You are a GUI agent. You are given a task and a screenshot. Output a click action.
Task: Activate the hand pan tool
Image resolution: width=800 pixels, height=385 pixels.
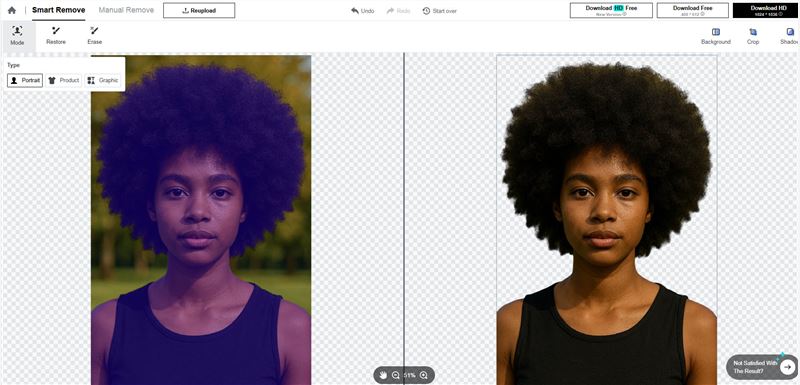(383, 375)
